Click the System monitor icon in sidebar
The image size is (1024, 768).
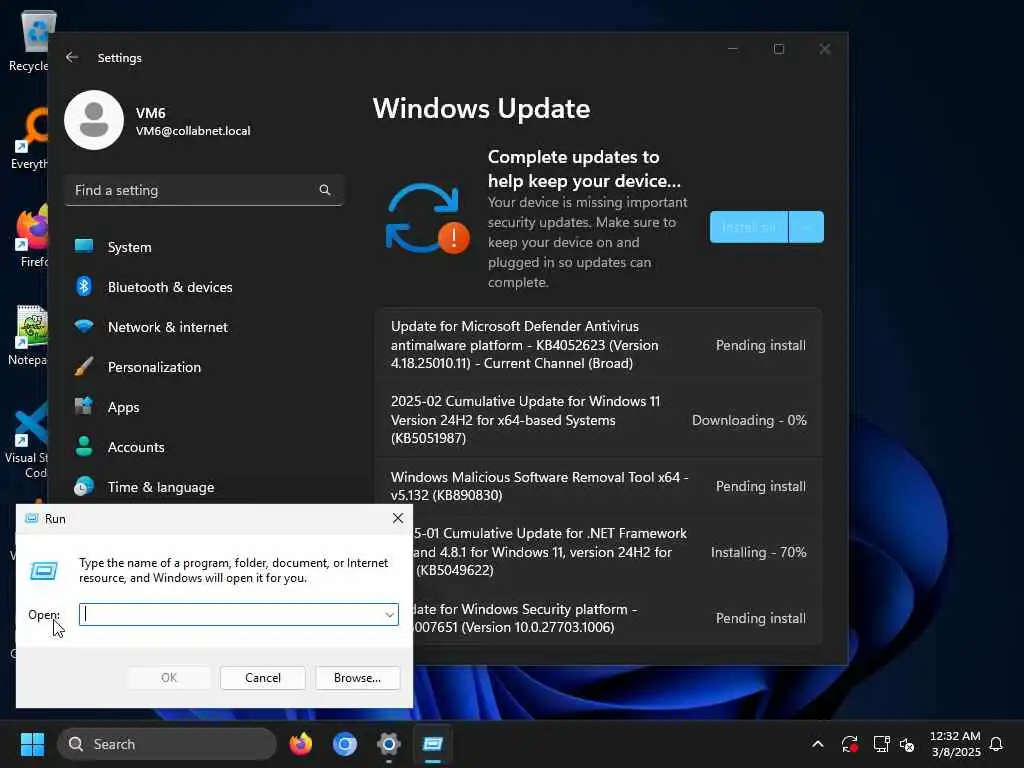click(x=84, y=246)
